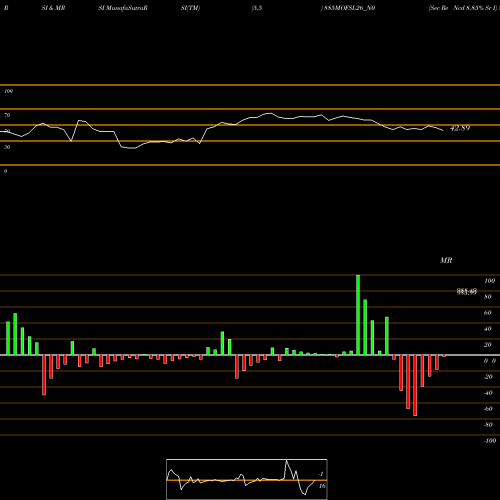Click the 'Ncd 8.85% Sr I' description text
The width and height of the screenshot is (500, 500).
(x=474, y=8)
